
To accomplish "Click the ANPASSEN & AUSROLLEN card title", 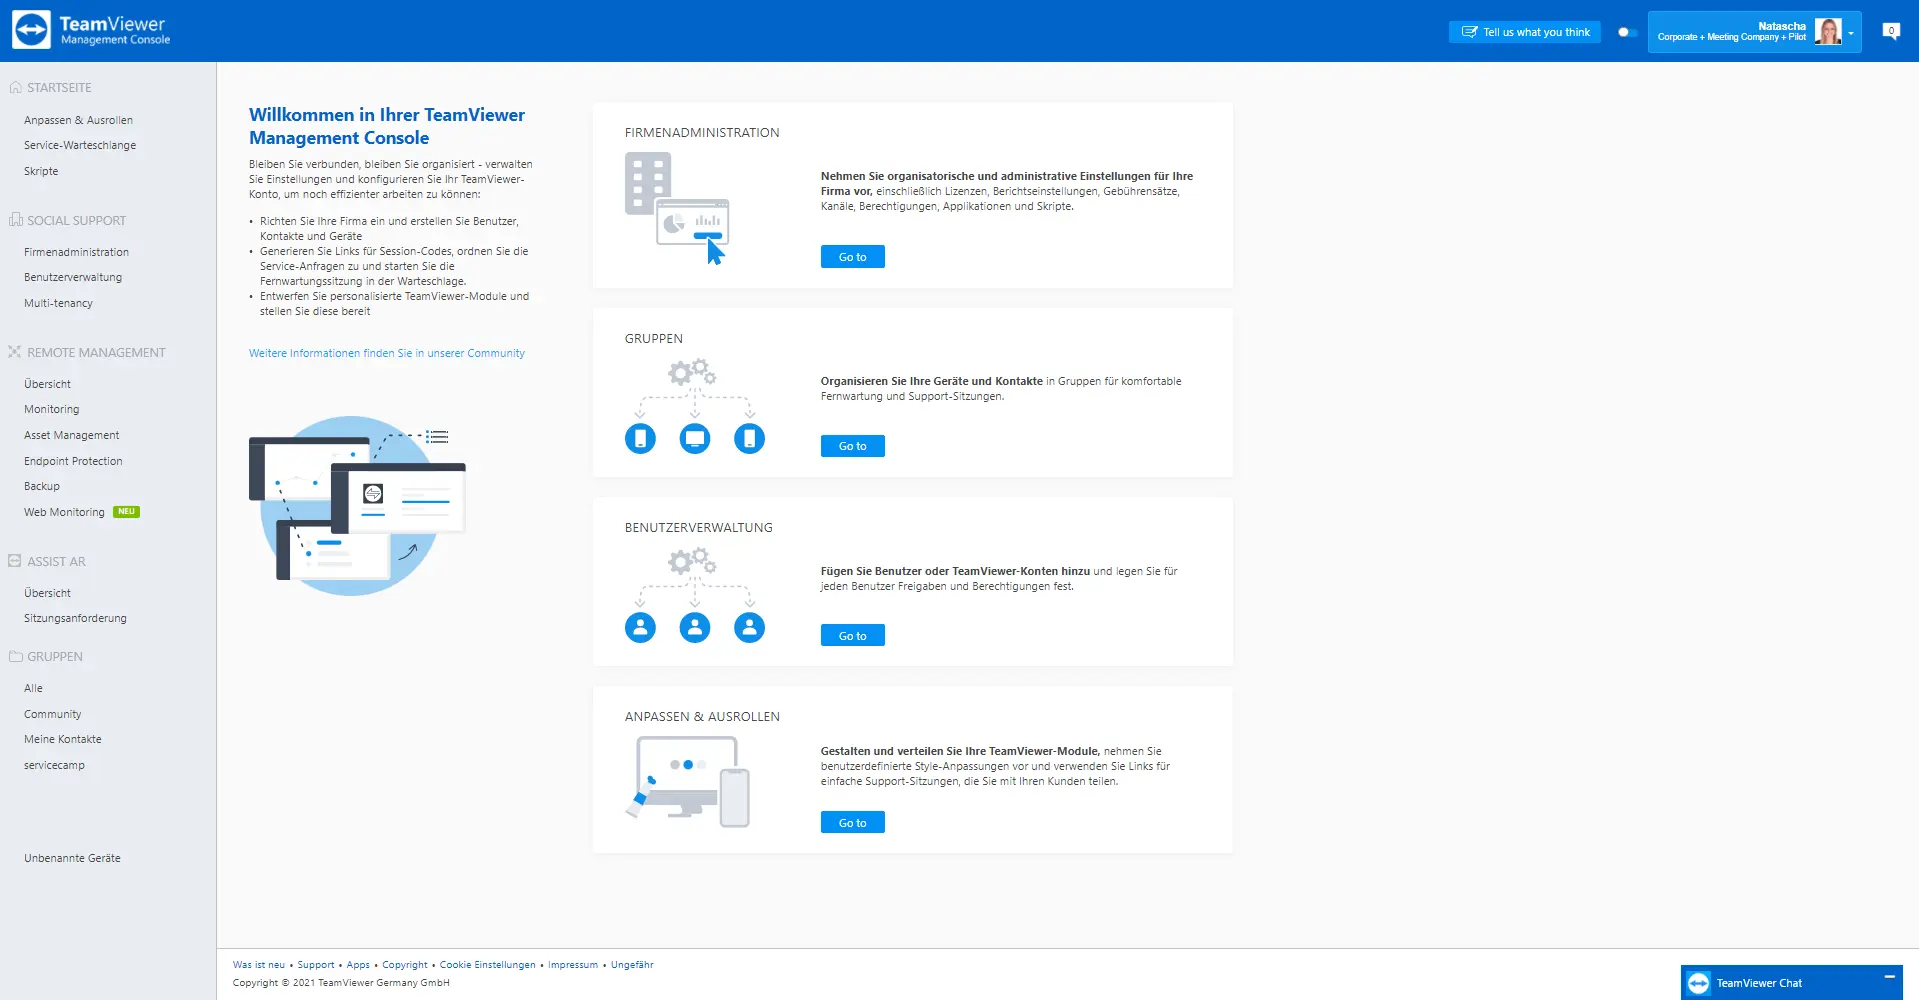I will point(702,717).
